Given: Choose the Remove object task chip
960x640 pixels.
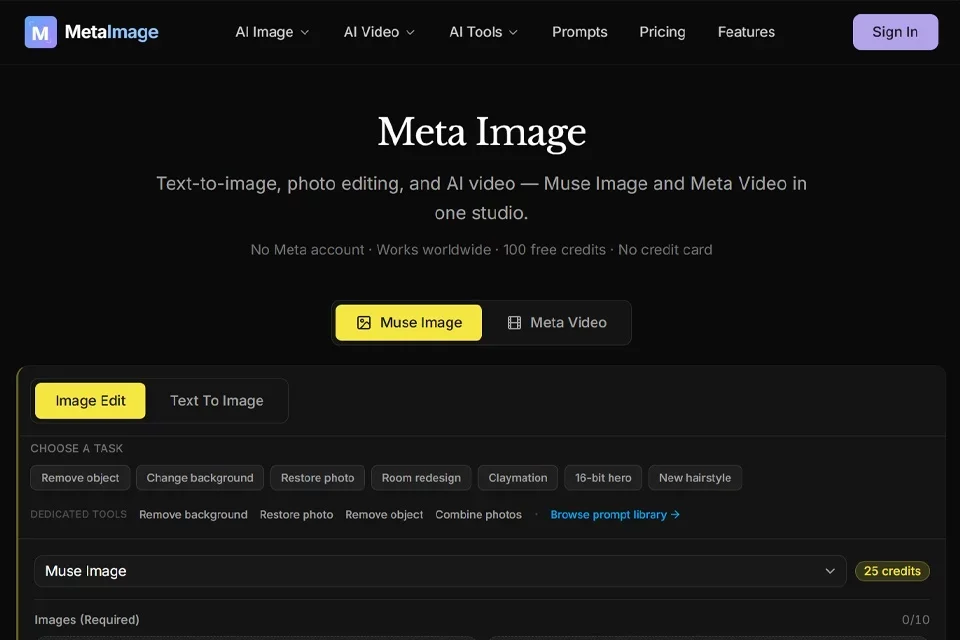Looking at the screenshot, I should coord(80,478).
